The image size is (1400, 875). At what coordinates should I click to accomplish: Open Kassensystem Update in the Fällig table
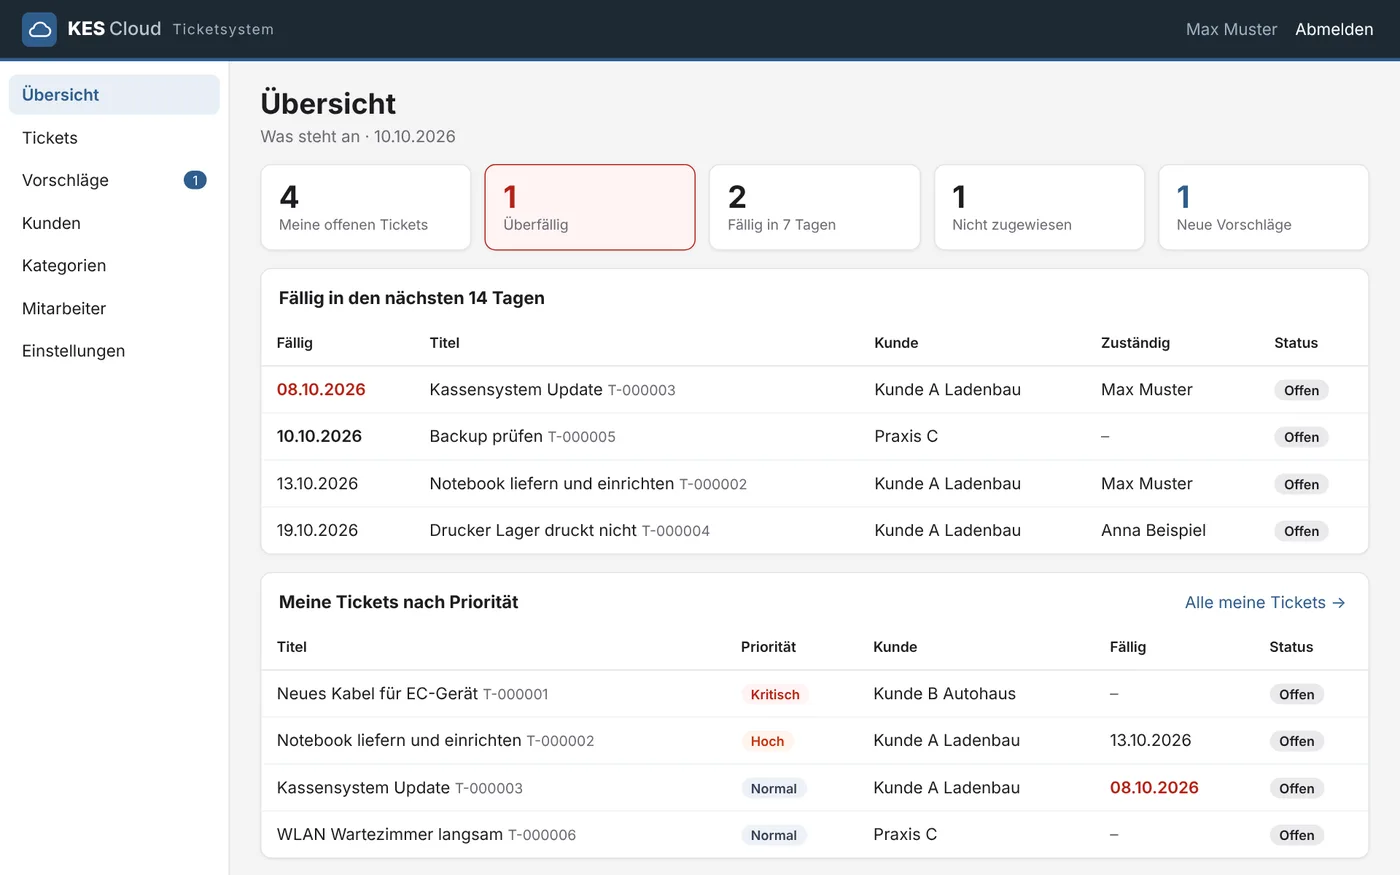tap(516, 390)
